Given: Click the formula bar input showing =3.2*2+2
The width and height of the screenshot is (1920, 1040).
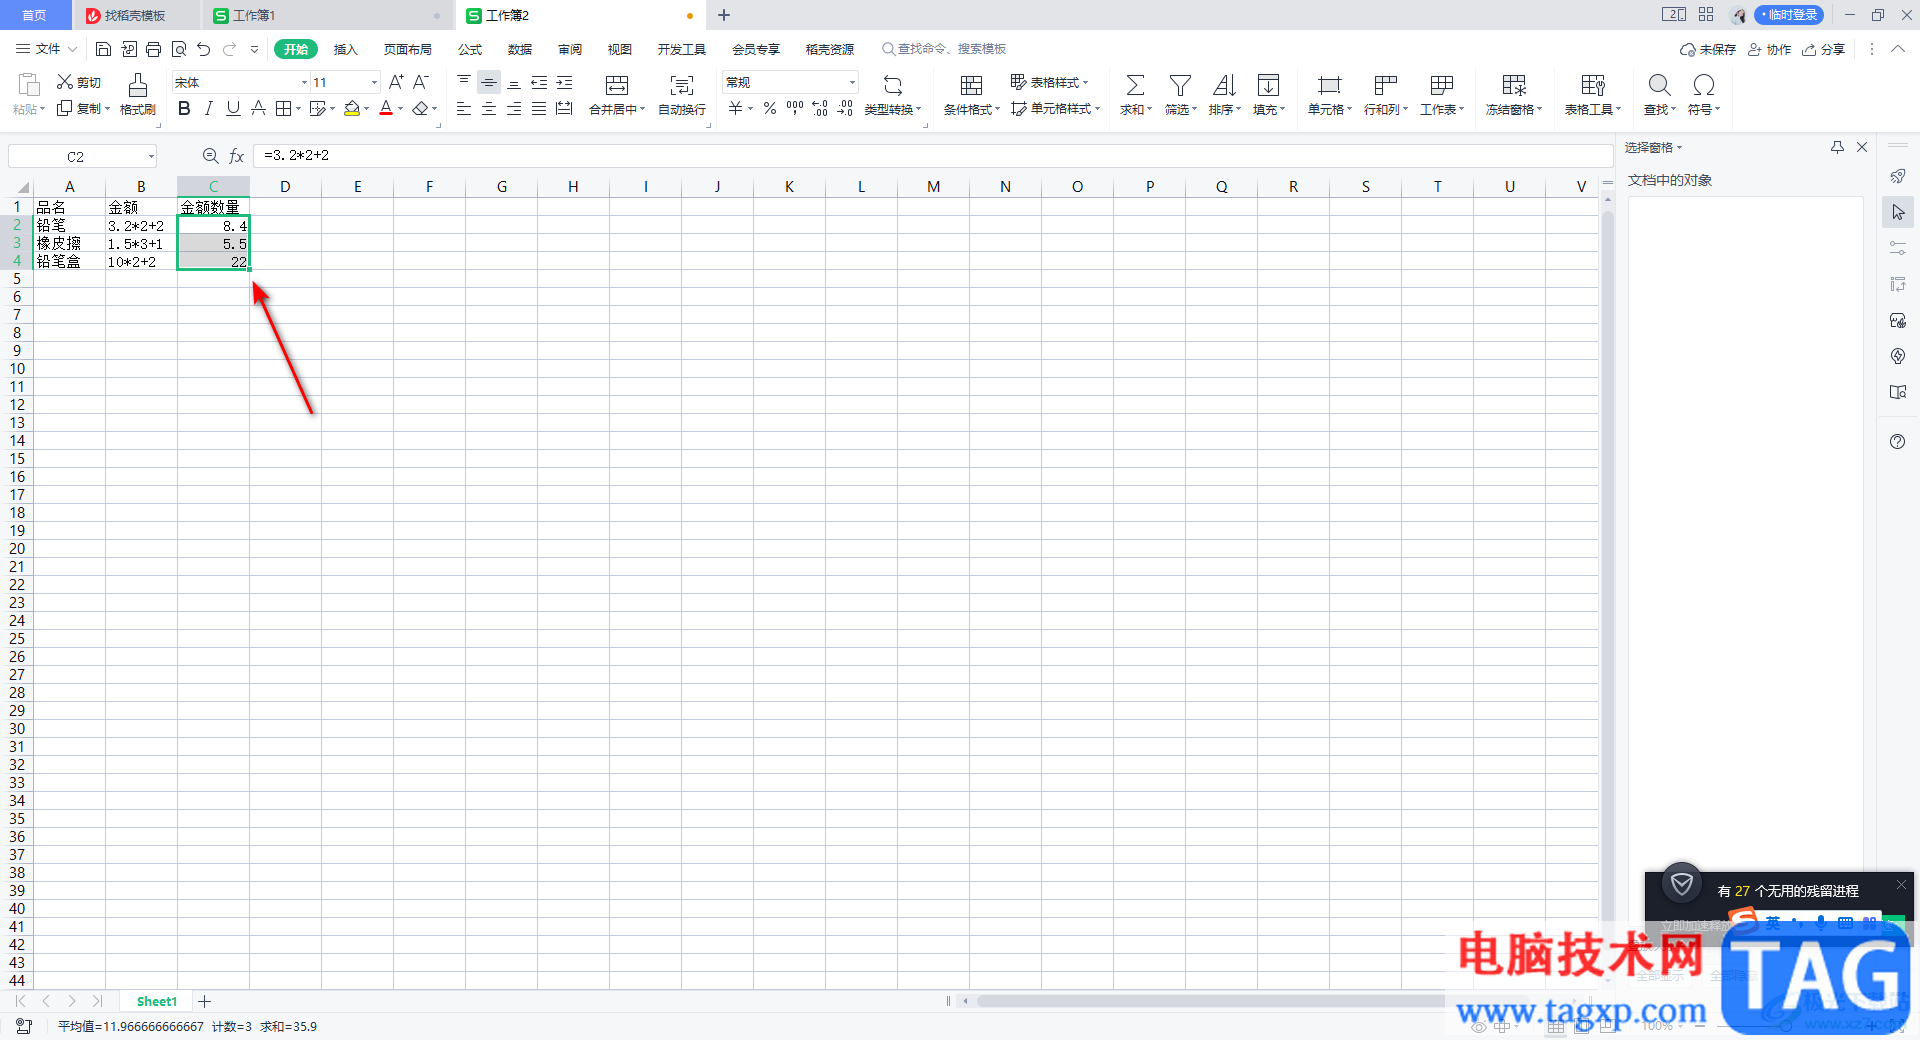Looking at the screenshot, I should pyautogui.click(x=932, y=156).
